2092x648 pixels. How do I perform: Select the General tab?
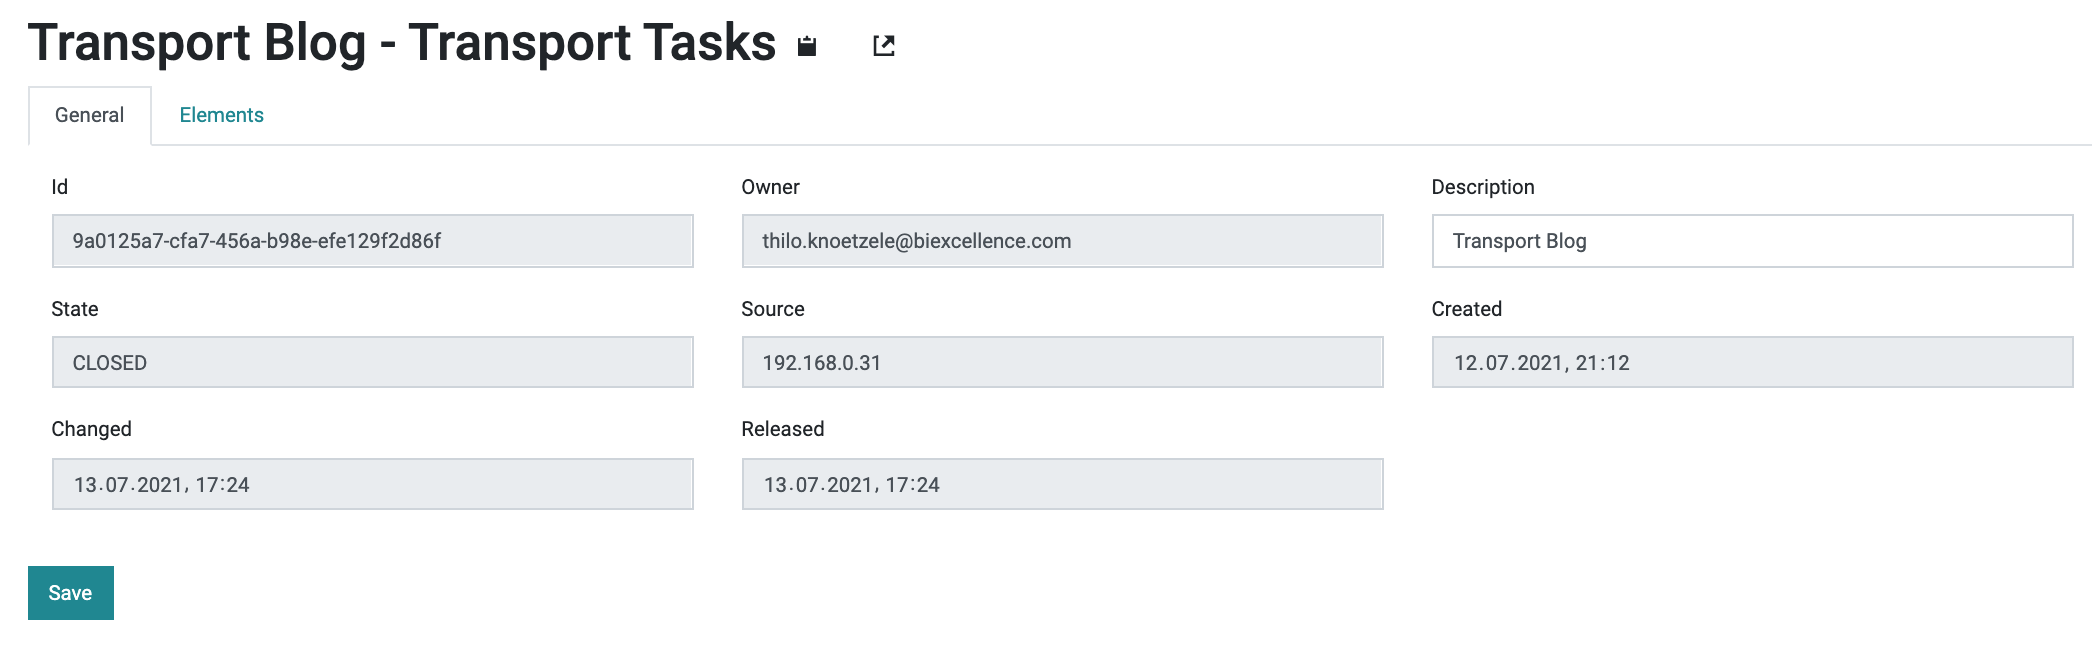click(90, 115)
